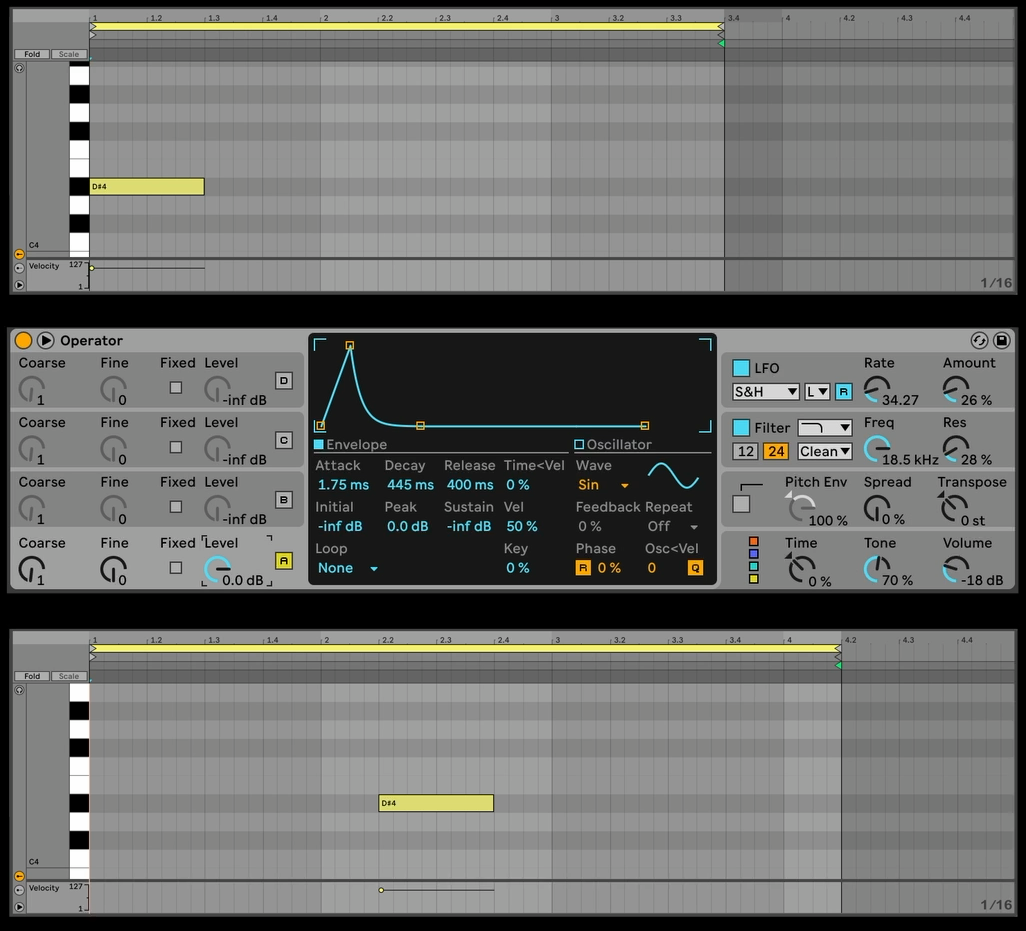Click the Operator unfold play-triangle icon
The width and height of the screenshot is (1026, 931).
(45, 341)
